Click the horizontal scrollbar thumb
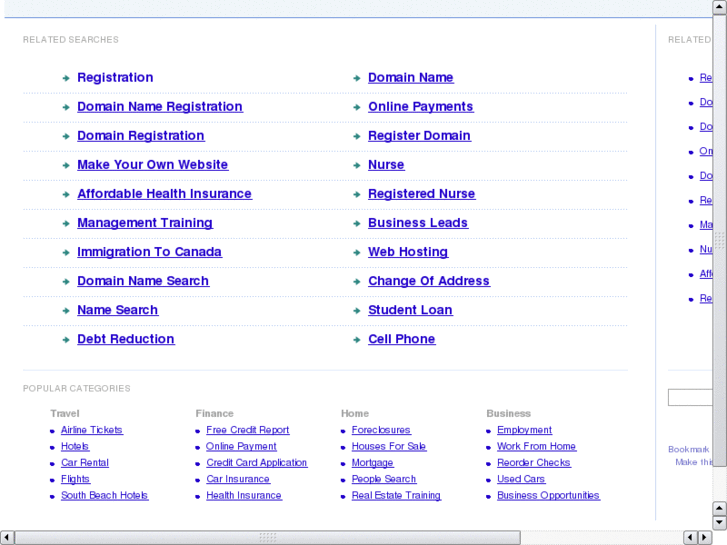Screen dimensions: 727x545 click(268, 538)
